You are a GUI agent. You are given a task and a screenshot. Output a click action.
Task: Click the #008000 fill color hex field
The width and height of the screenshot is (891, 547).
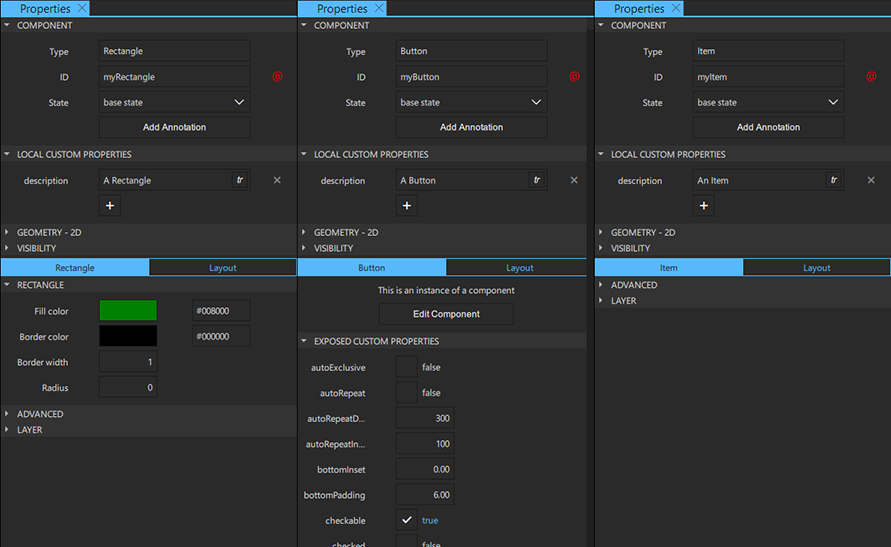221,311
